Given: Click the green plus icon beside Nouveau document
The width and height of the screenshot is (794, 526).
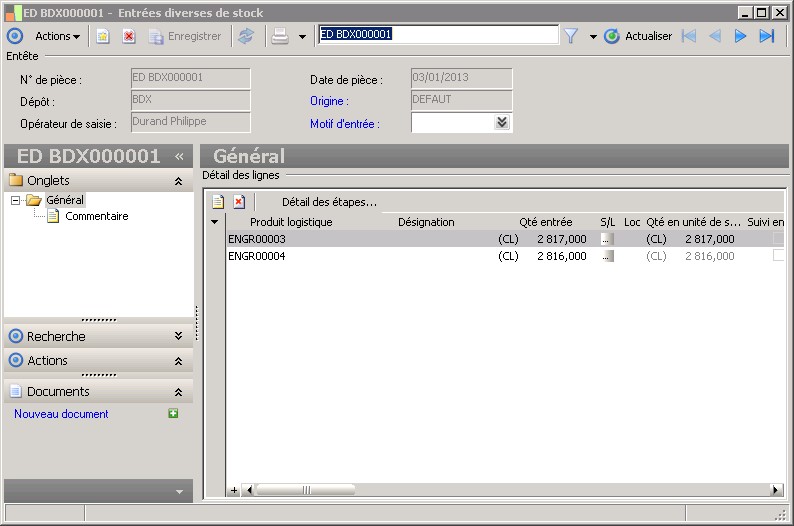Looking at the screenshot, I should (x=173, y=414).
